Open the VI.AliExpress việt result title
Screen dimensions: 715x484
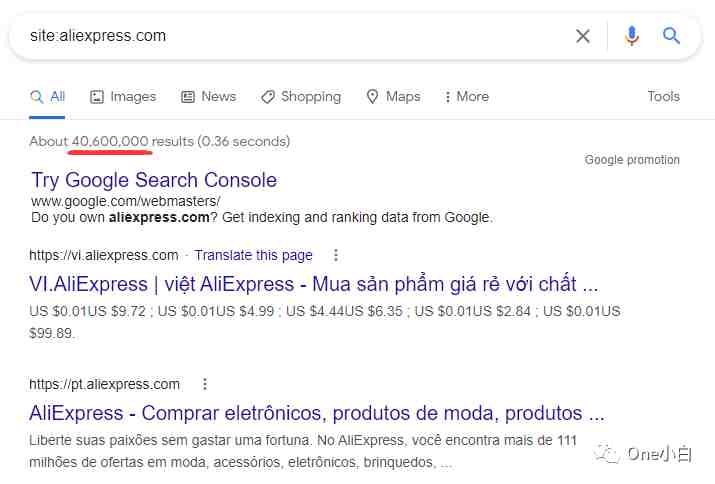click(x=314, y=284)
